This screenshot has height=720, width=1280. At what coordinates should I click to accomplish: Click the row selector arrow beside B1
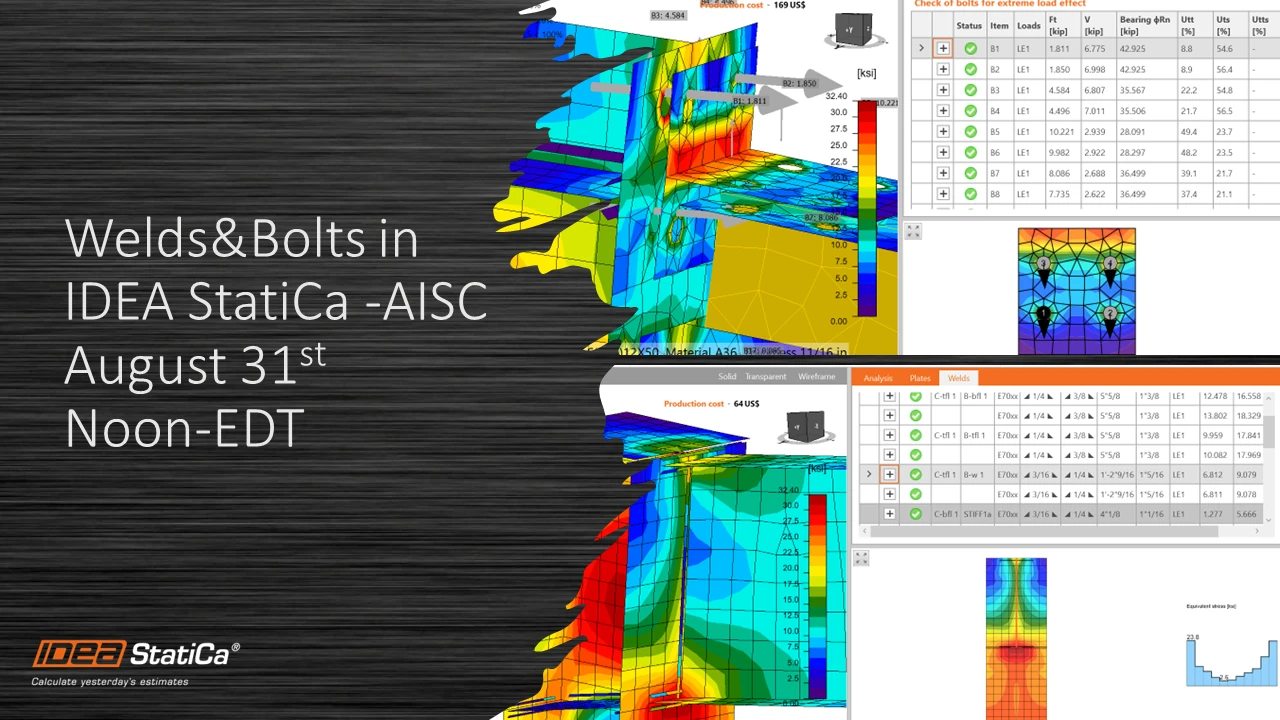point(921,48)
